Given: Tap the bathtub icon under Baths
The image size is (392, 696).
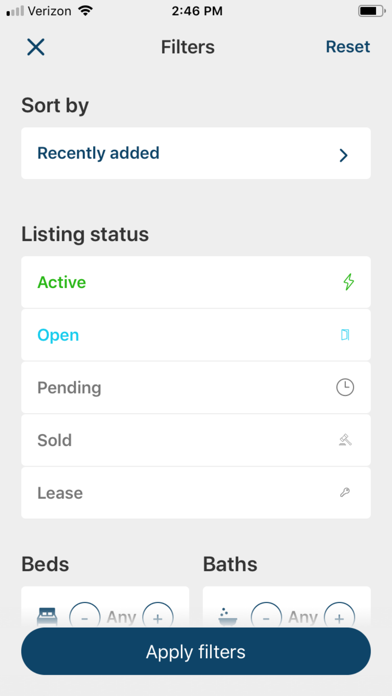Looking at the screenshot, I should coord(228,617).
